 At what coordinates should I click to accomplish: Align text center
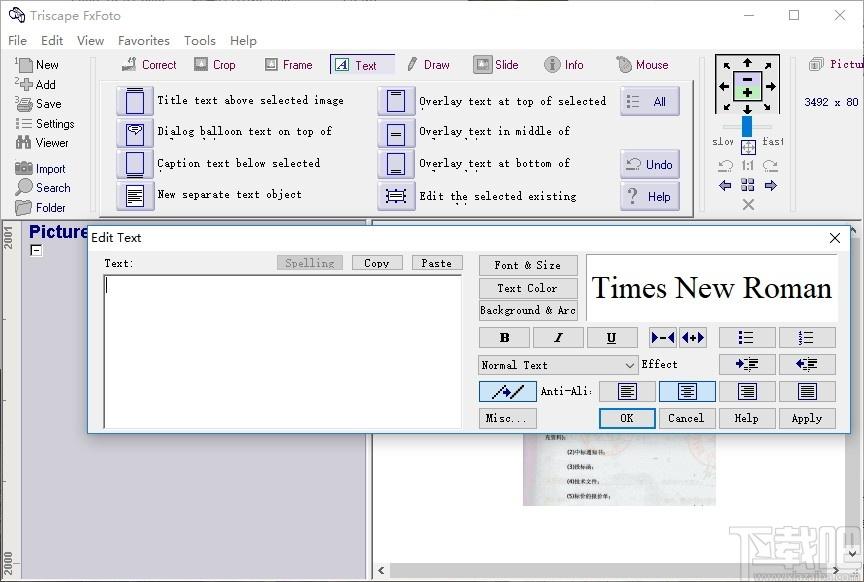pyautogui.click(x=687, y=392)
